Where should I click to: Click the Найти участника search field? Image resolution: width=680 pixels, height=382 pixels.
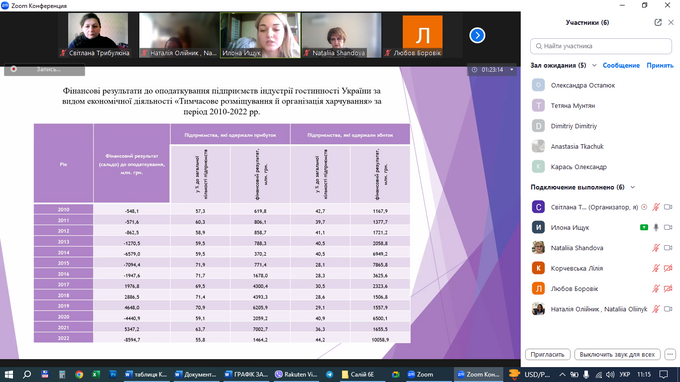coord(601,46)
